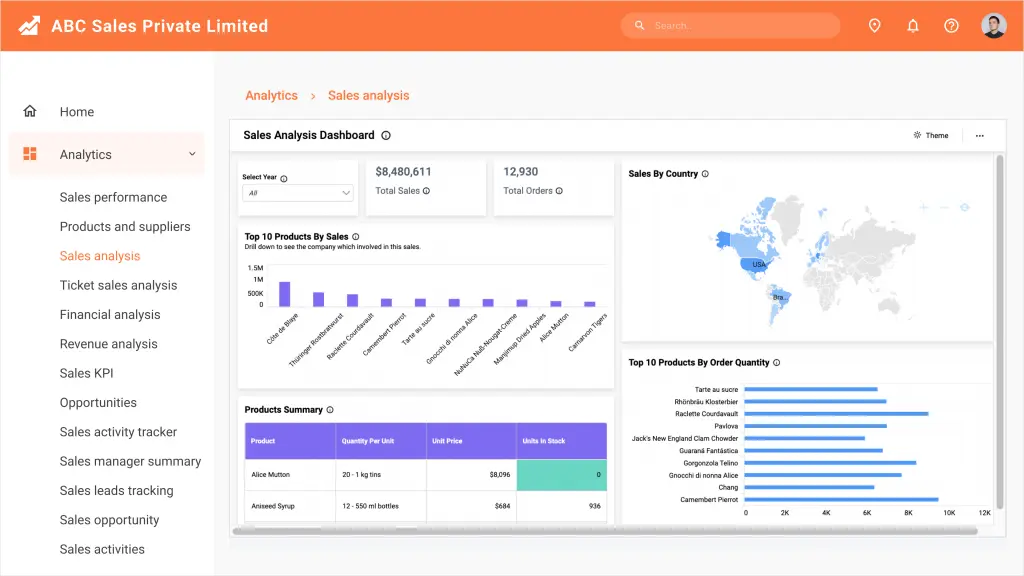Viewport: 1024px width, 576px height.
Task: Click info icon beside Total Sales
Action: pyautogui.click(x=426, y=191)
